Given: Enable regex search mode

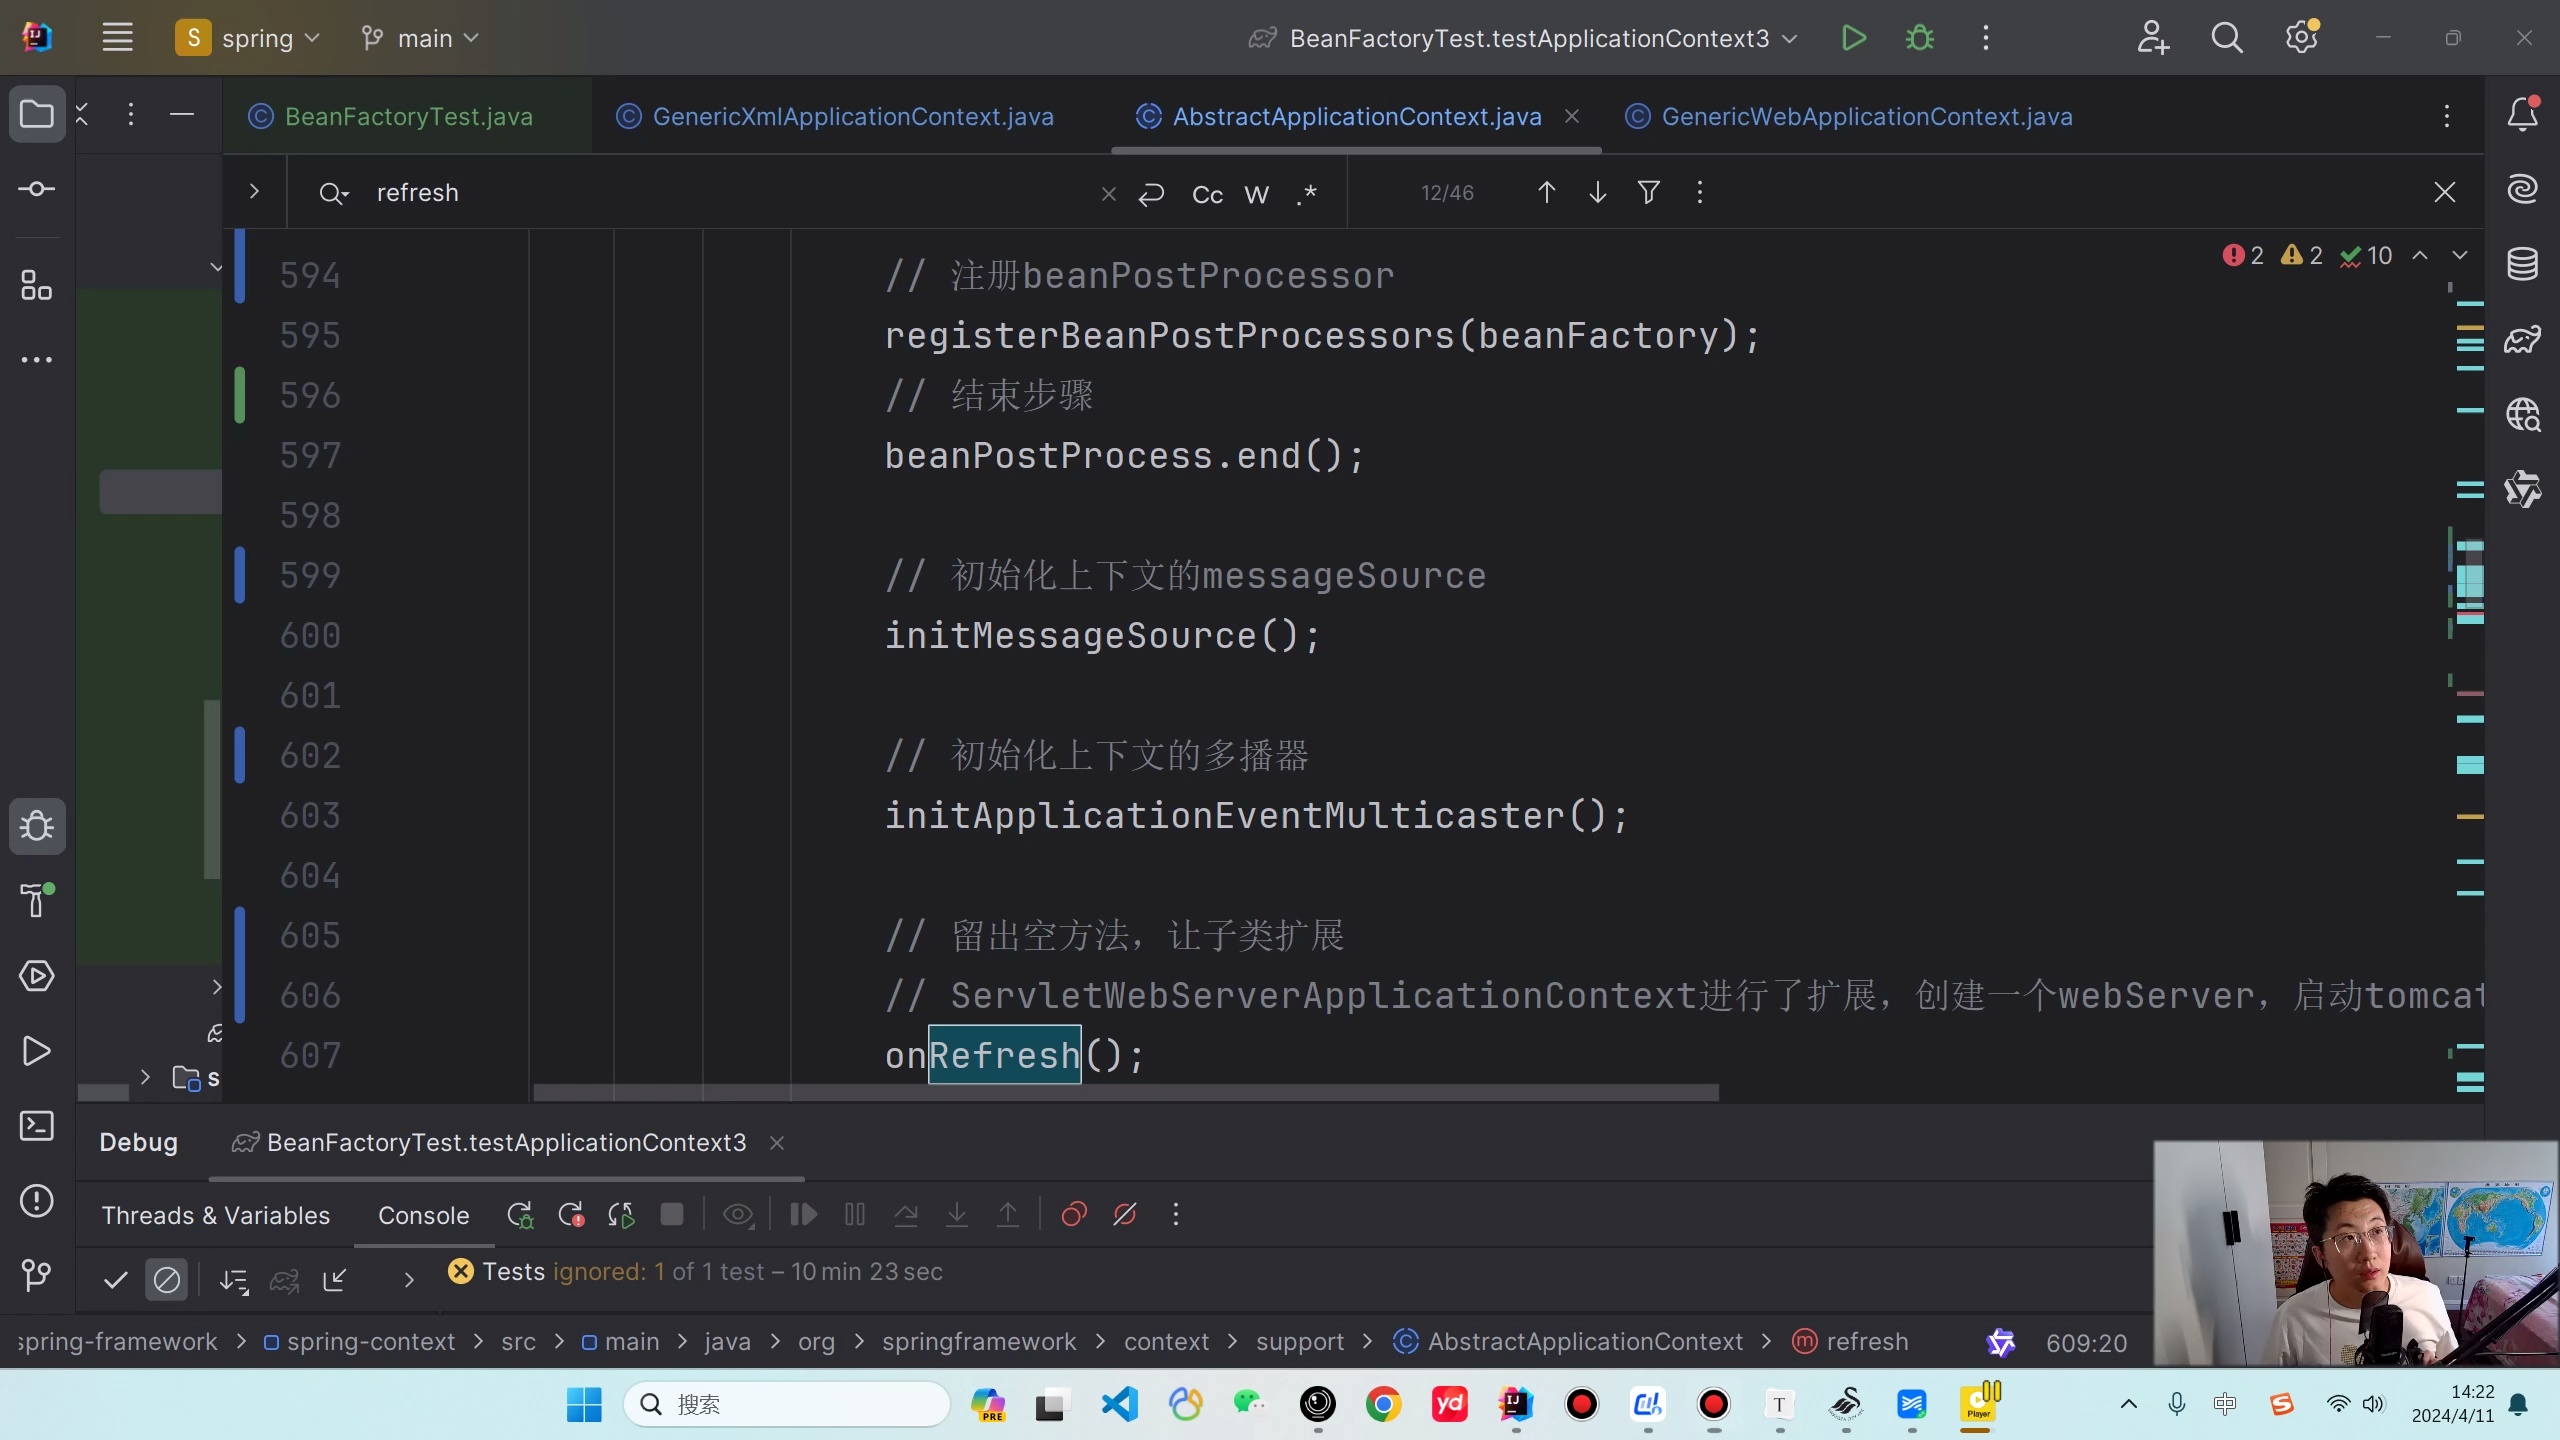Looking at the screenshot, I should coord(1306,193).
